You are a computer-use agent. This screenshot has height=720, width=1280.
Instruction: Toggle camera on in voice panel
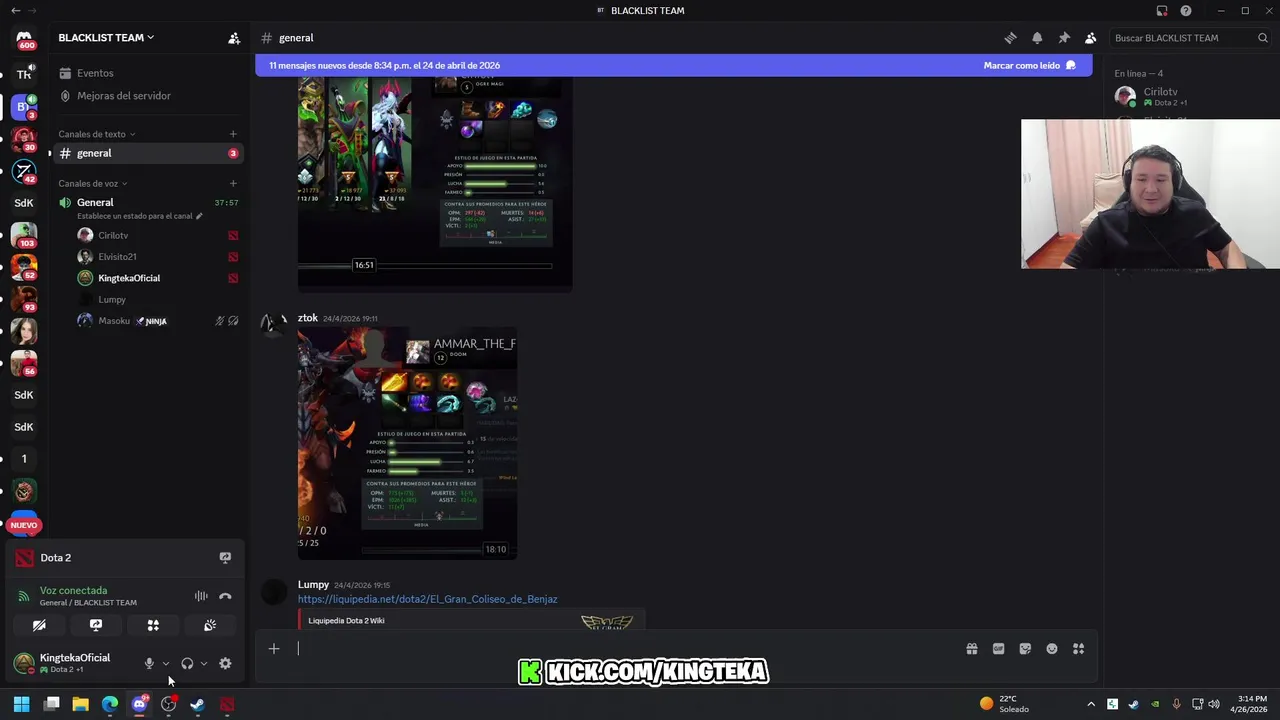pyautogui.click(x=39, y=625)
